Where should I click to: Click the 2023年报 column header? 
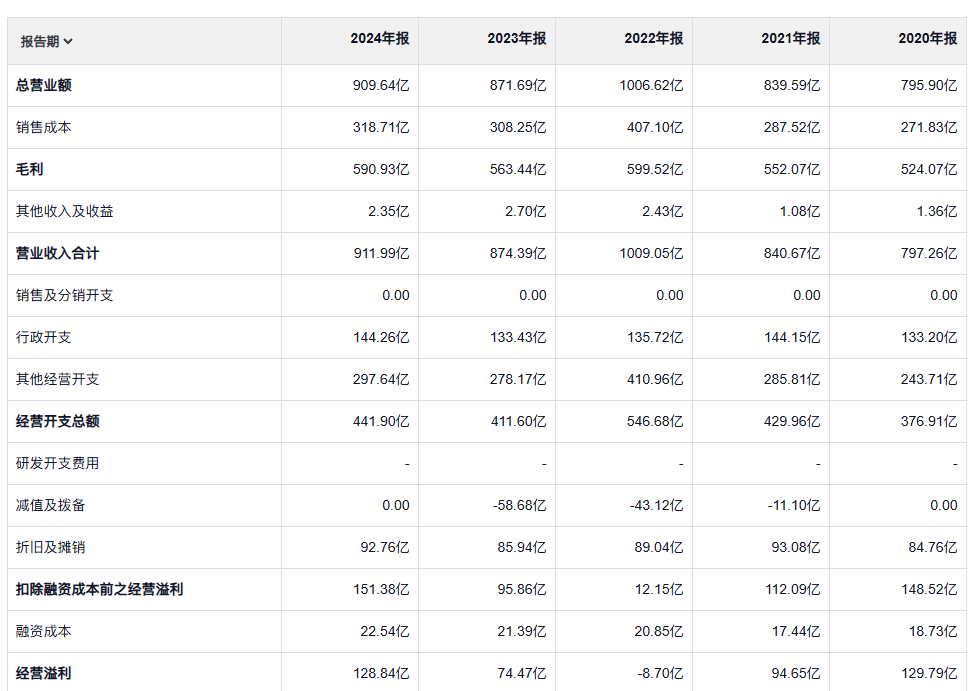click(x=516, y=39)
